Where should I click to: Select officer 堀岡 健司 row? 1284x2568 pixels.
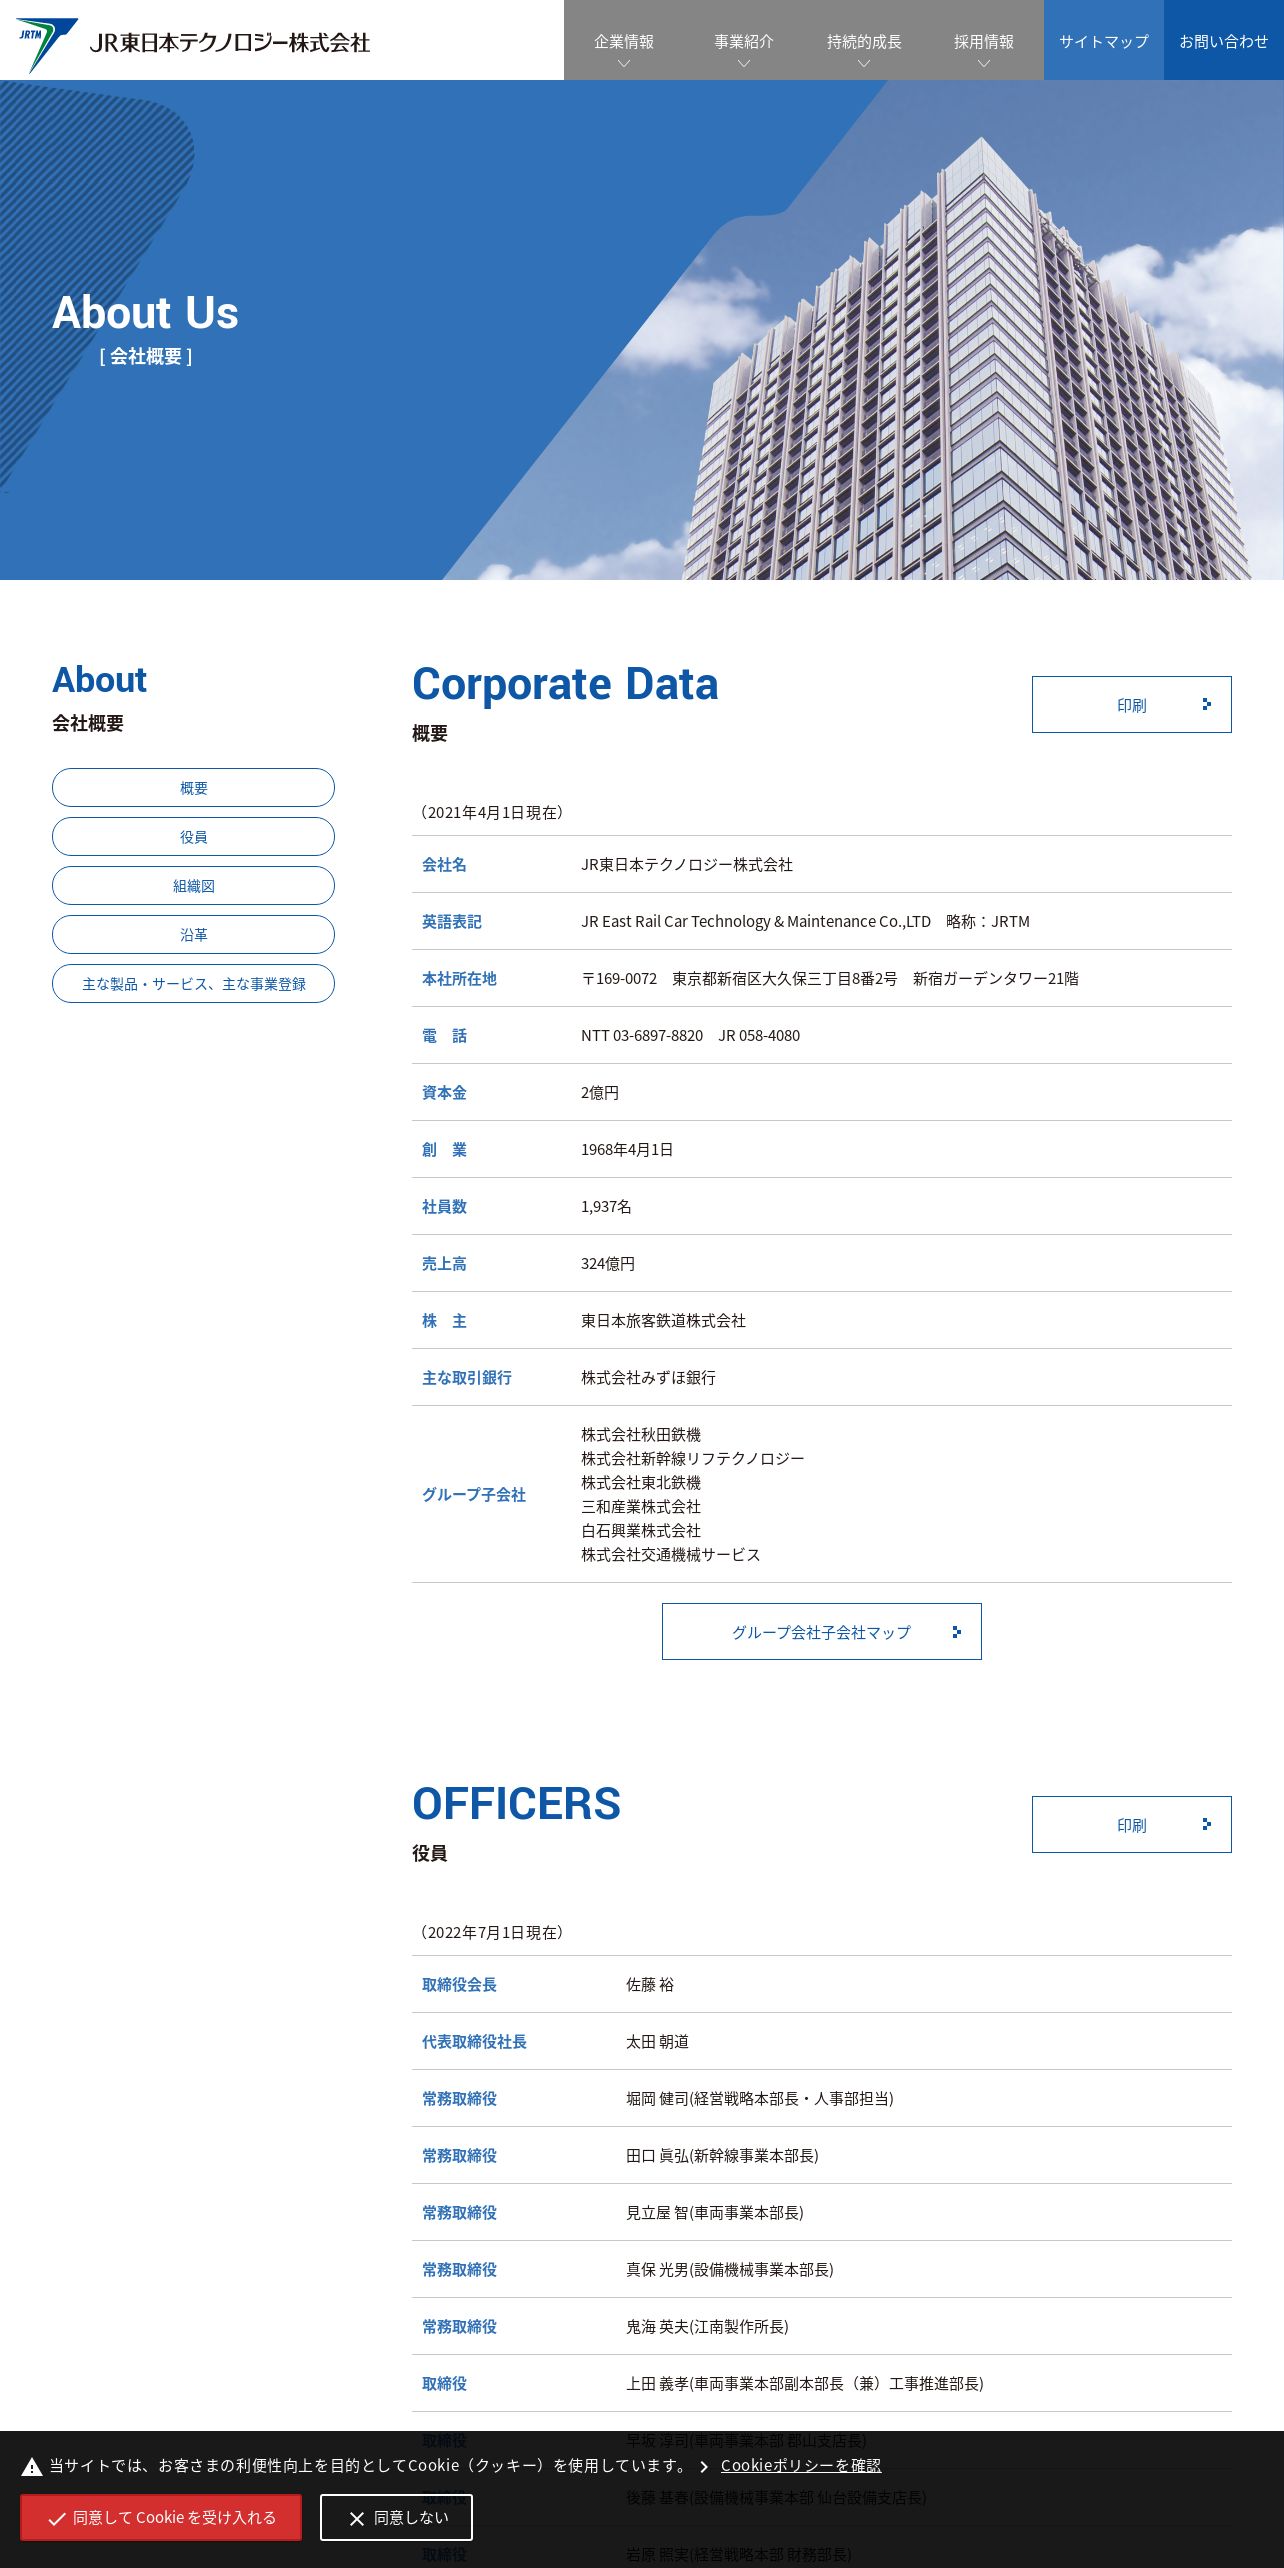(x=822, y=2099)
